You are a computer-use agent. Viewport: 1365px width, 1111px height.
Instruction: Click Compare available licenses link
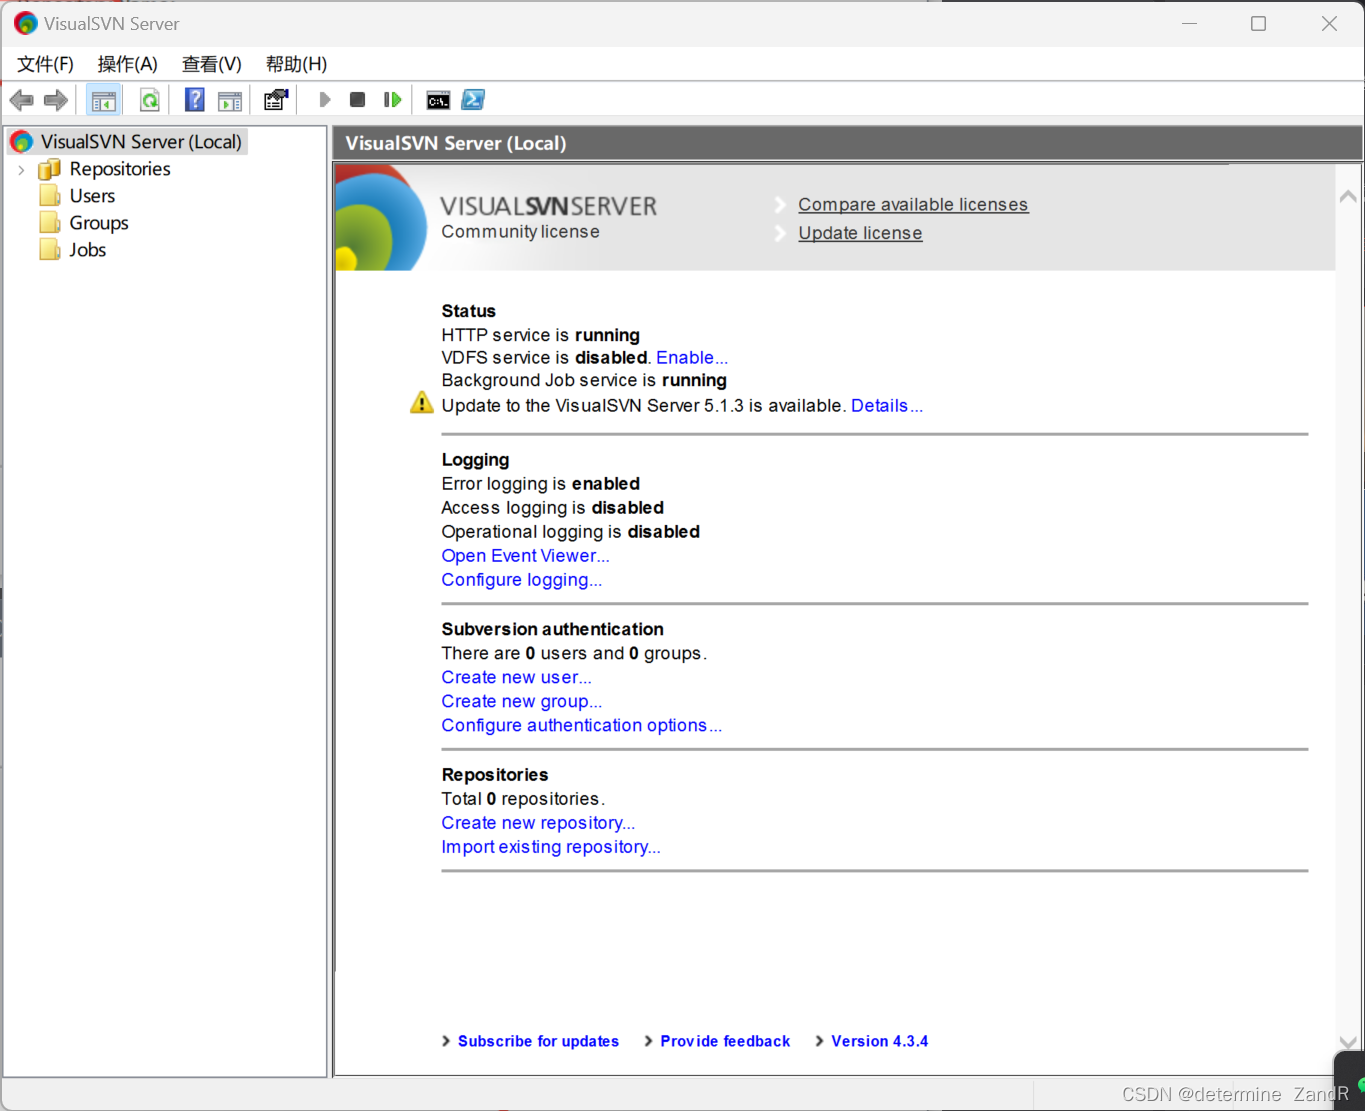pyautogui.click(x=913, y=204)
